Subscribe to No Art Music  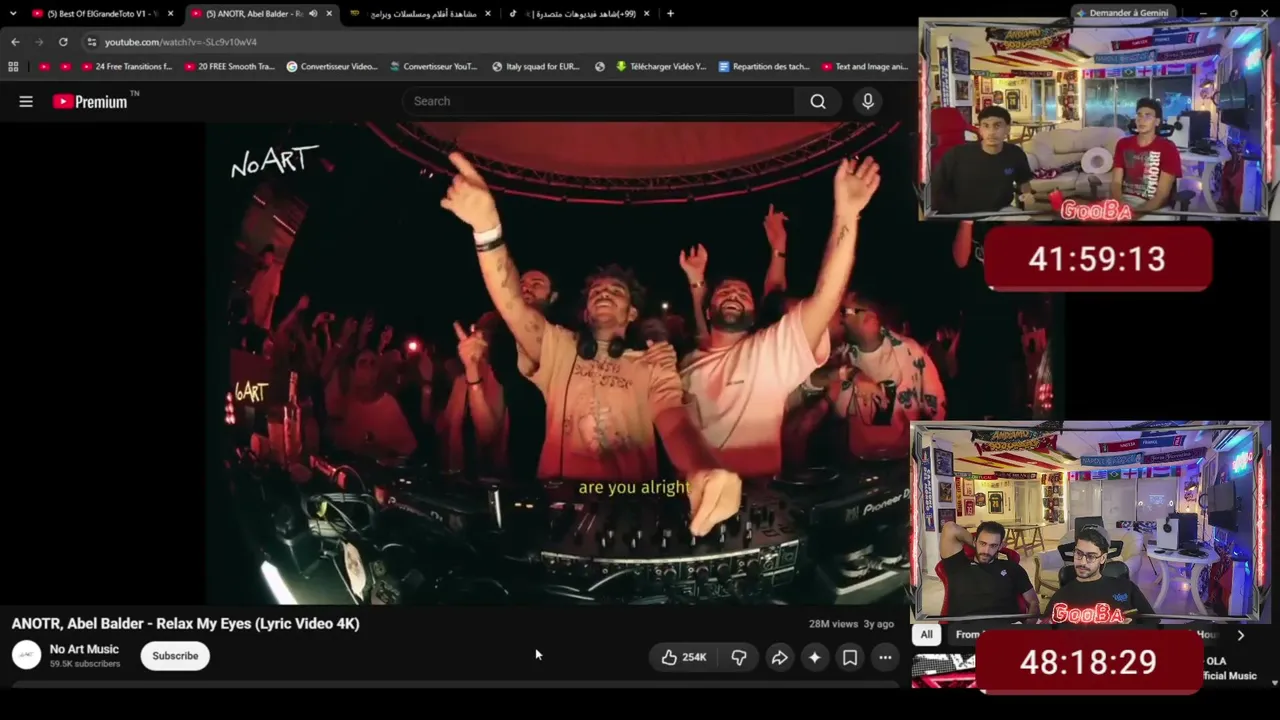point(175,656)
